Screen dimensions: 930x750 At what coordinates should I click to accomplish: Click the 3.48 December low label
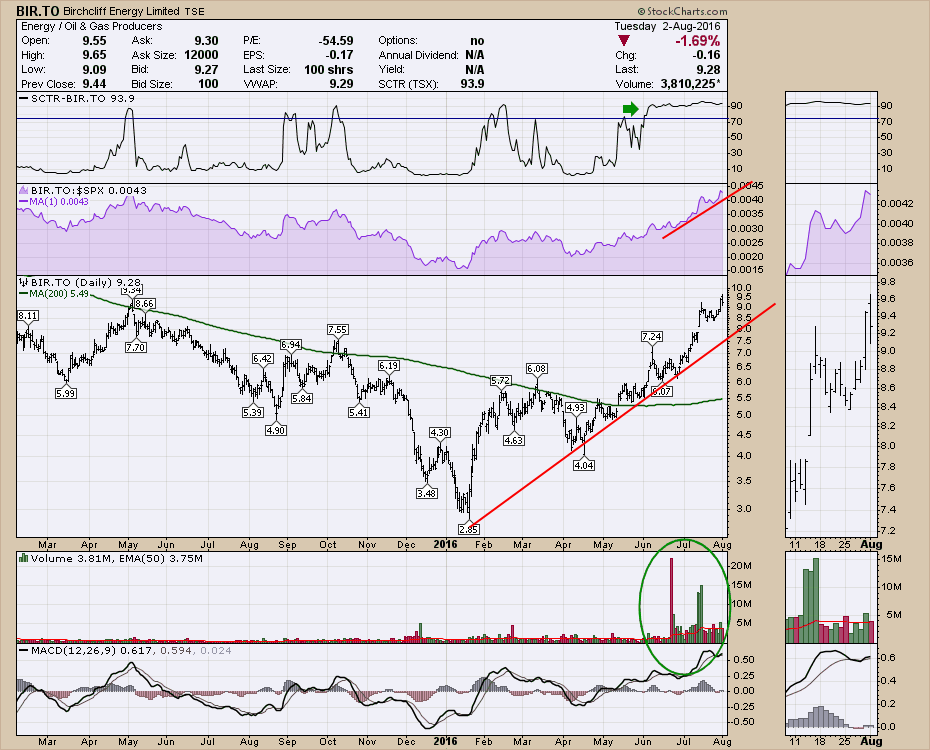point(426,493)
